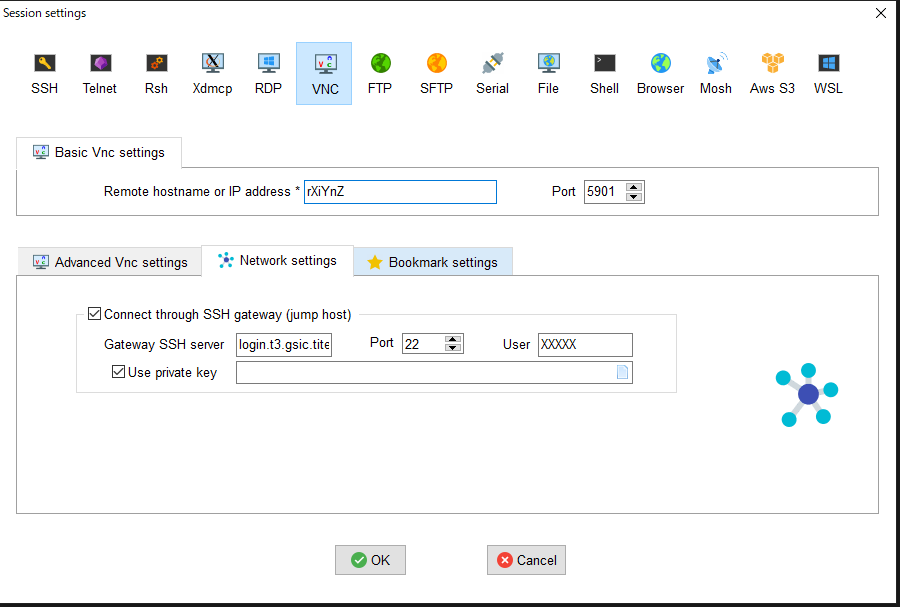Select the RDP session icon
Viewport: 900px width, 607px height.
point(268,74)
